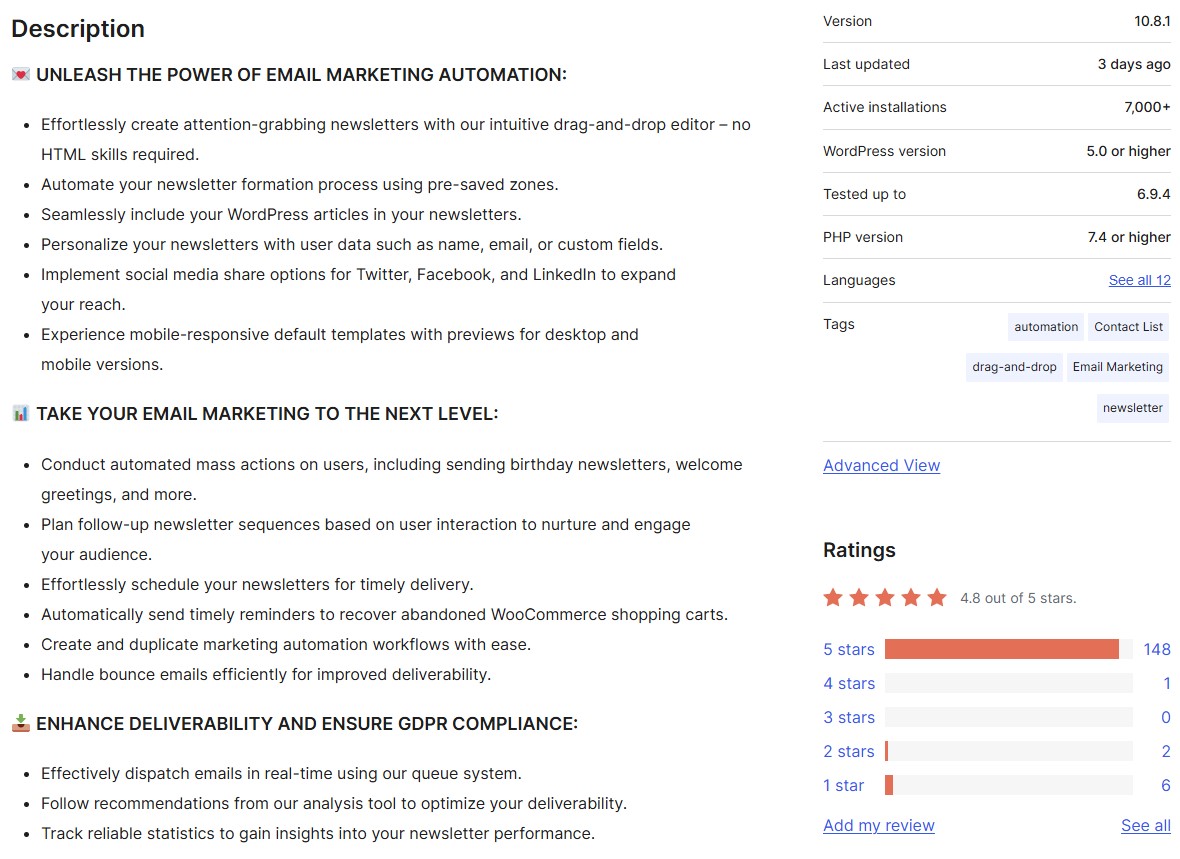This screenshot has height=859, width=1180.
Task: Click the love letter emoji before the automation heading
Action: point(20,73)
